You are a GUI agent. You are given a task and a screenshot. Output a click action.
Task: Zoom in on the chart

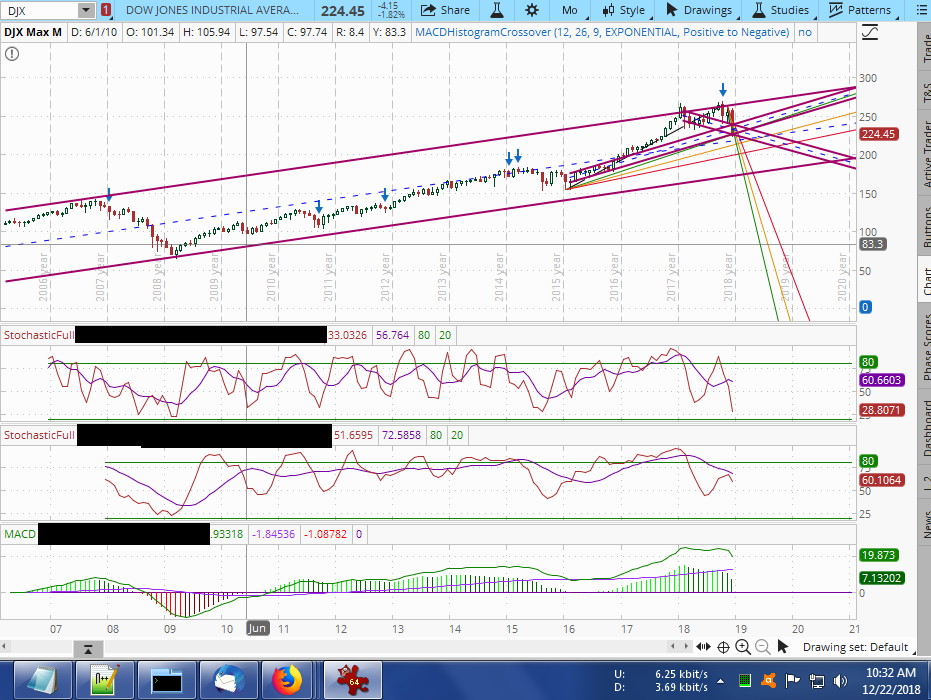pyautogui.click(x=743, y=647)
